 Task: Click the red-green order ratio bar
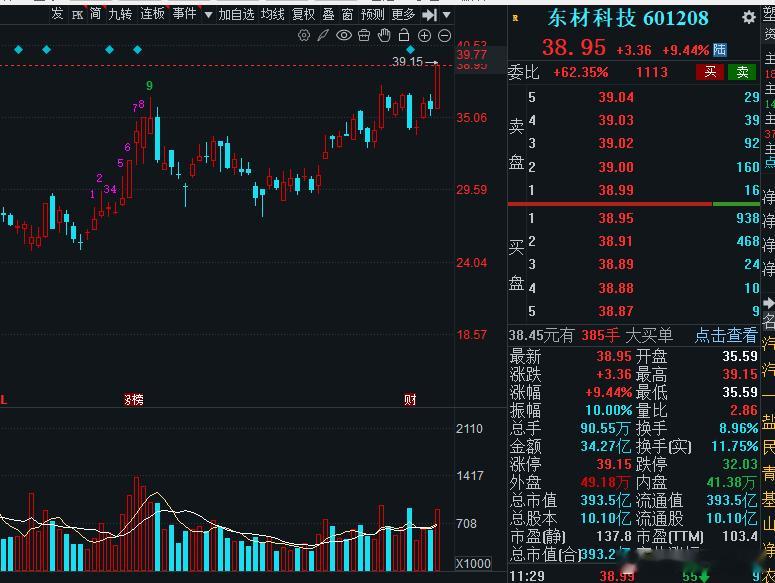click(634, 204)
